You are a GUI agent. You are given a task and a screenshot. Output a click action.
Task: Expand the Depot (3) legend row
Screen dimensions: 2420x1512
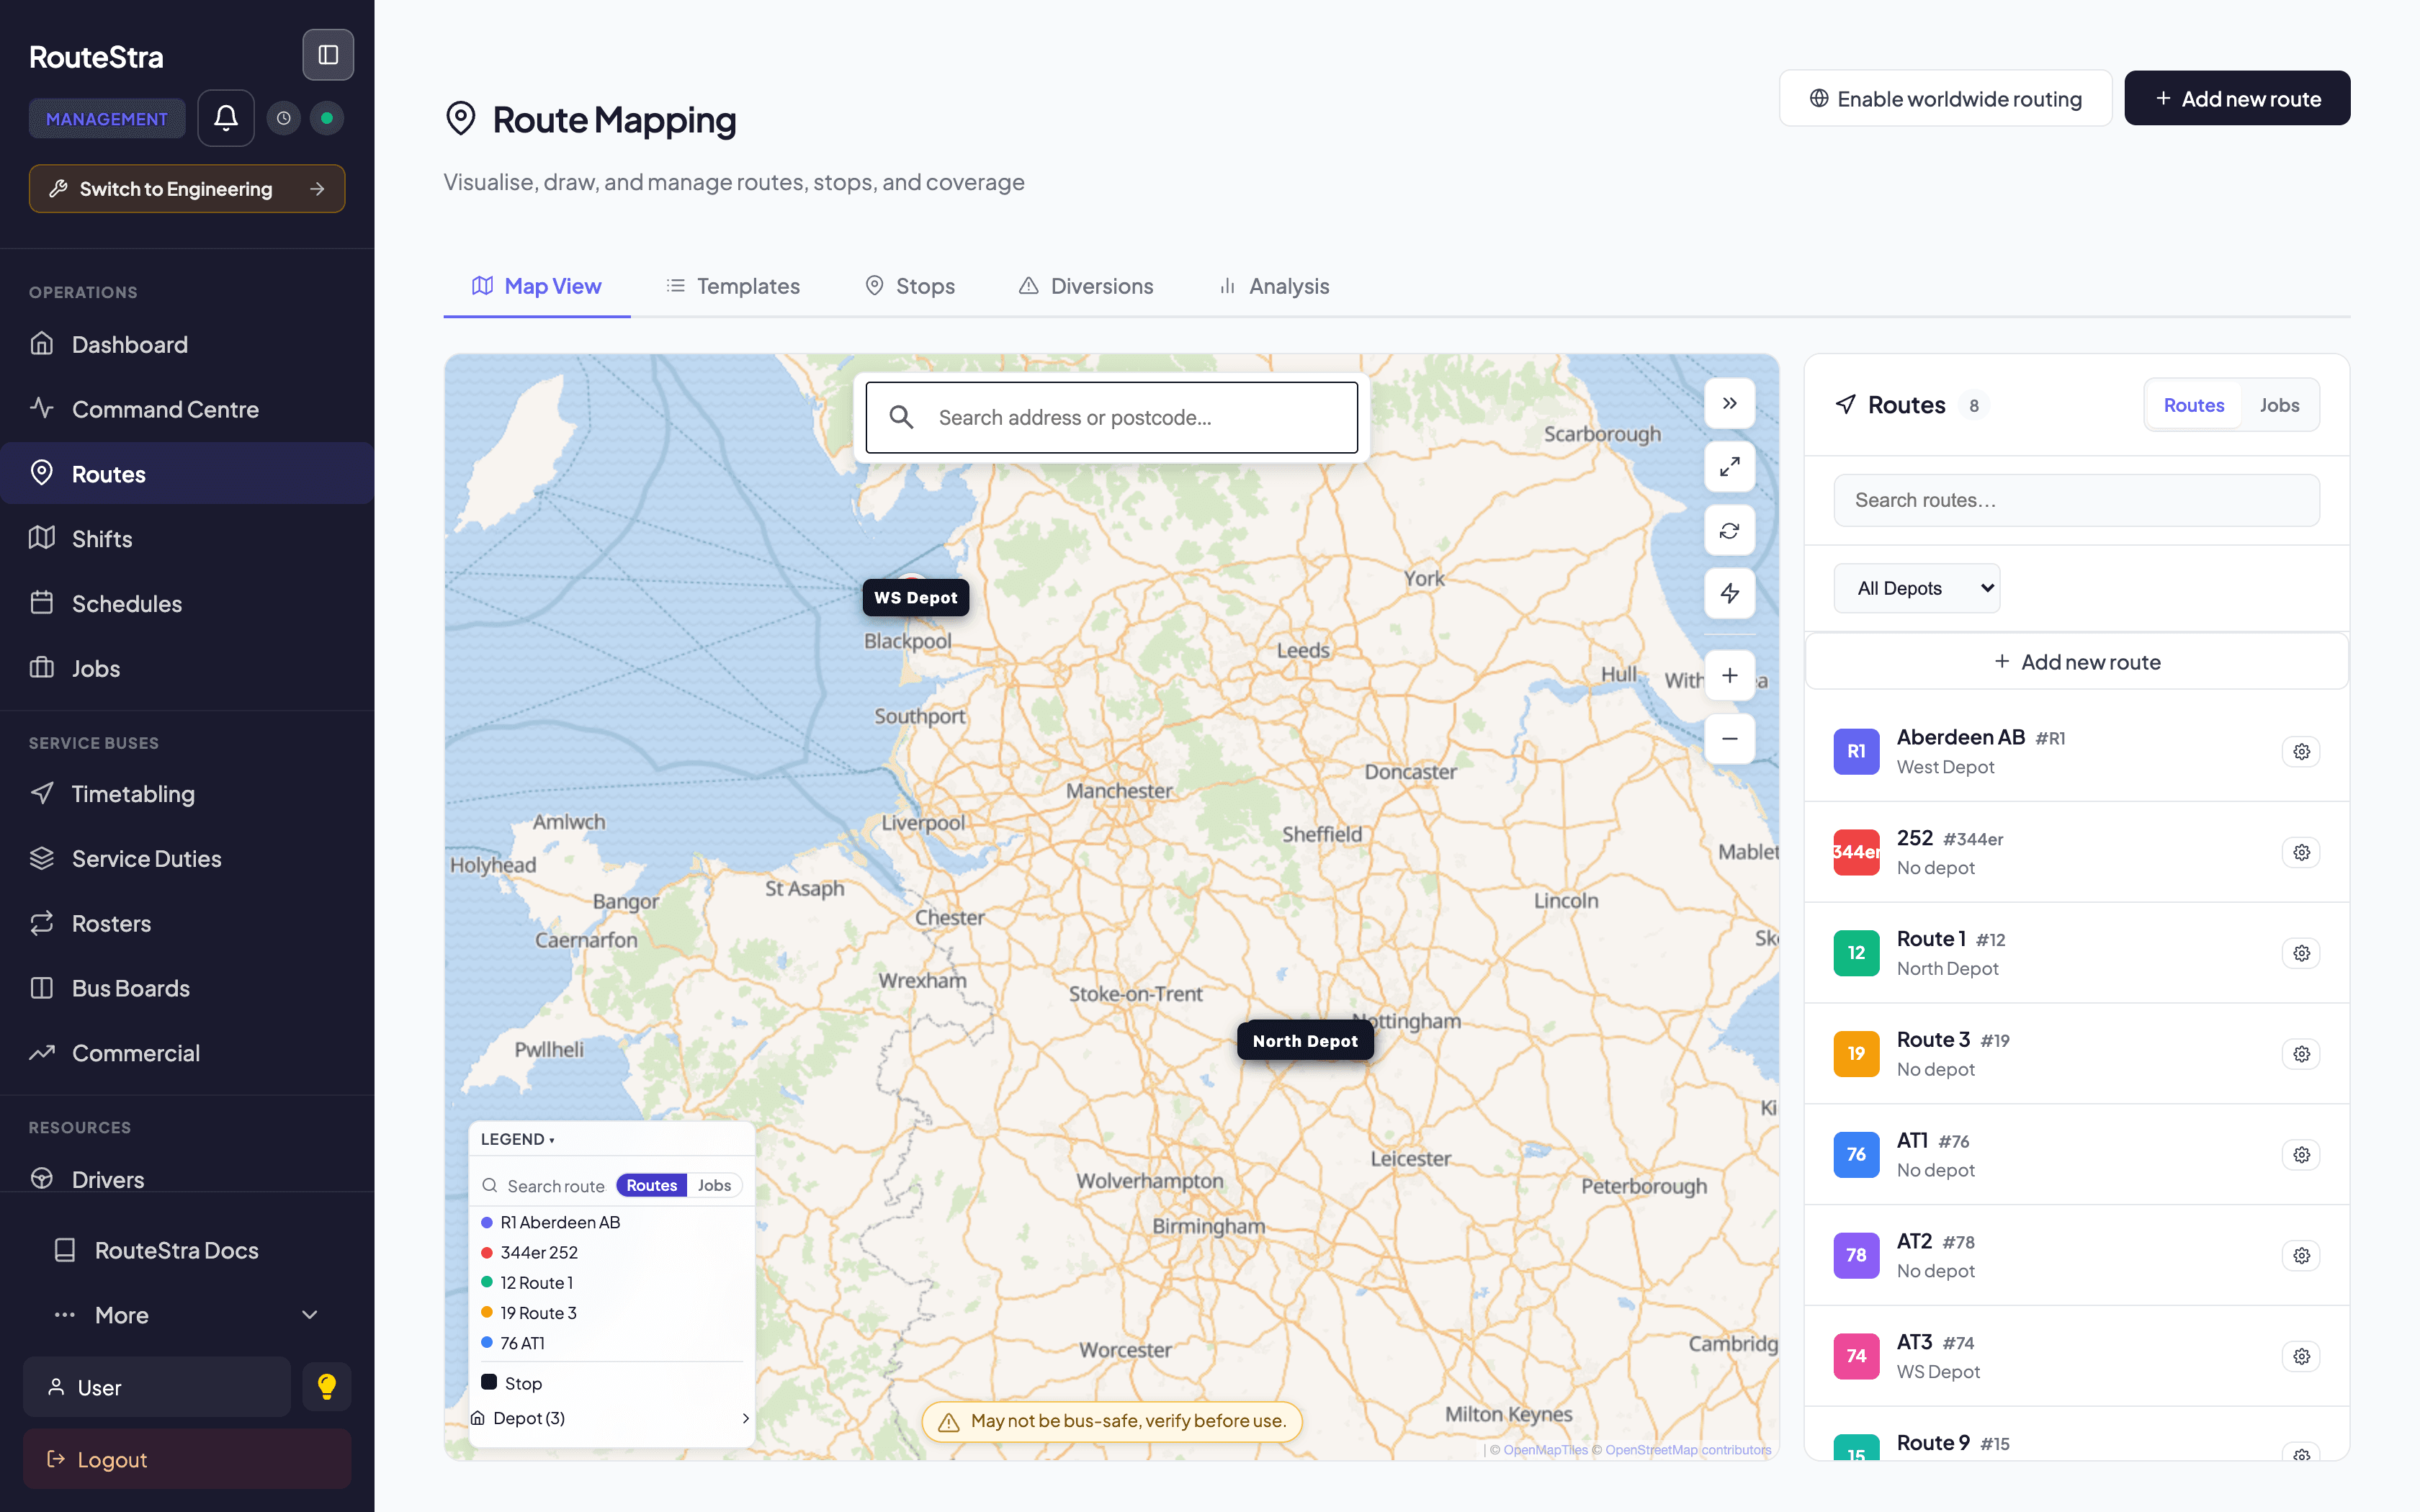[611, 1418]
